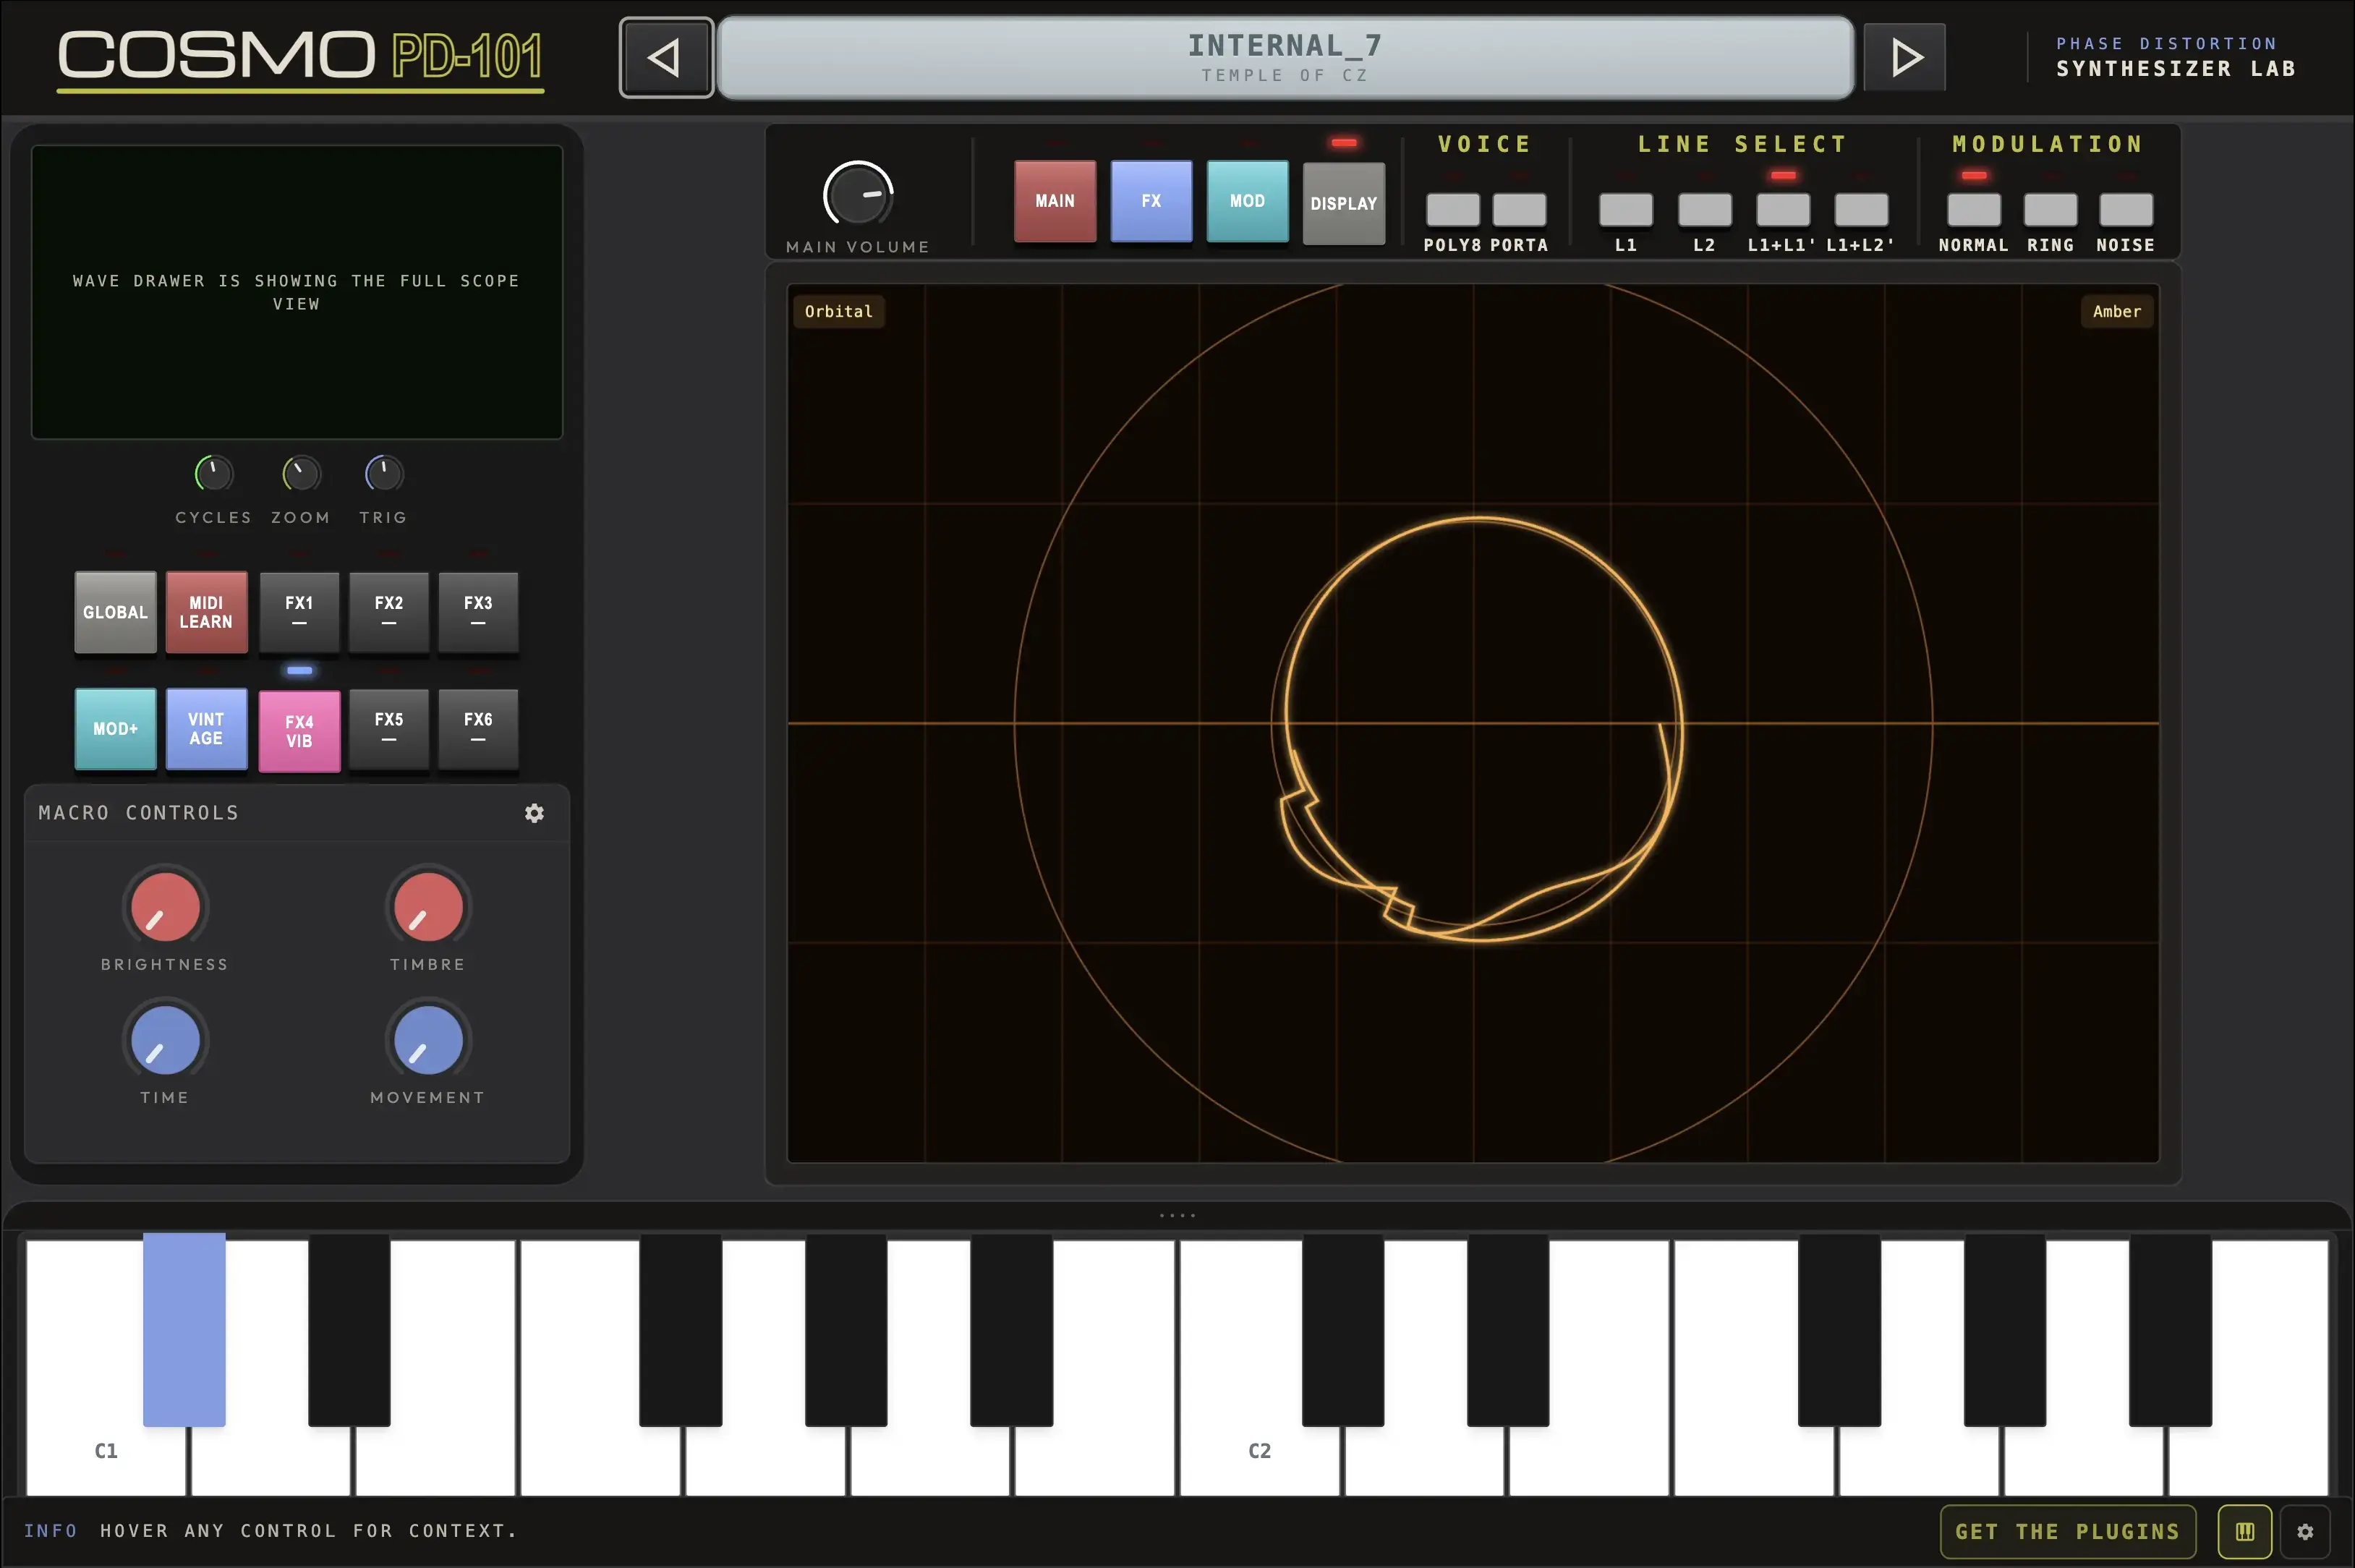Click the TIME macro knob
The height and width of the screenshot is (1568, 2355).
(x=165, y=1040)
